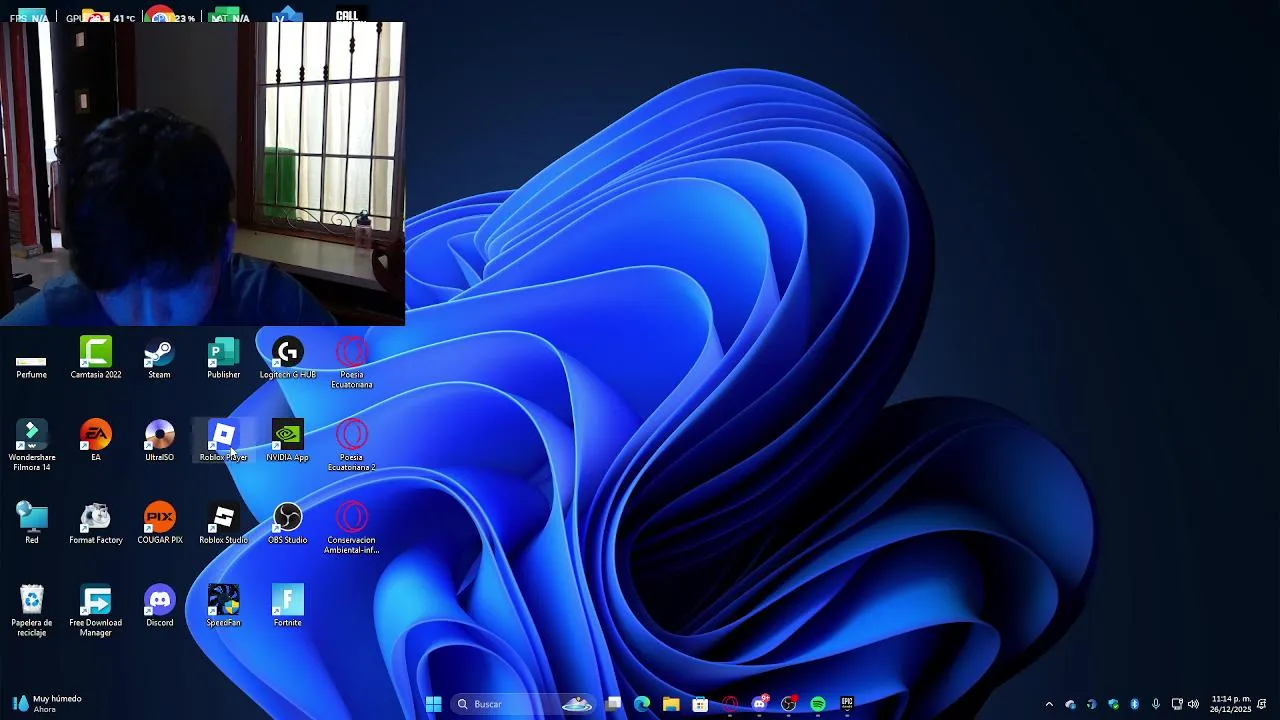Click the landscape image in search box
Screen dimensions: 1280x720
pos(578,704)
